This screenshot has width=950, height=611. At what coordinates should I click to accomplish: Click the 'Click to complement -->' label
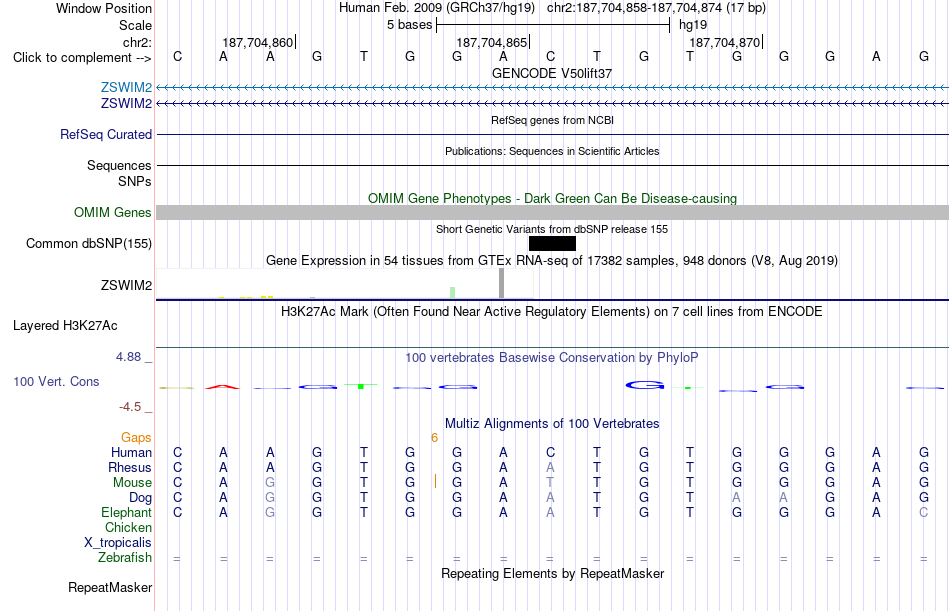(82, 58)
